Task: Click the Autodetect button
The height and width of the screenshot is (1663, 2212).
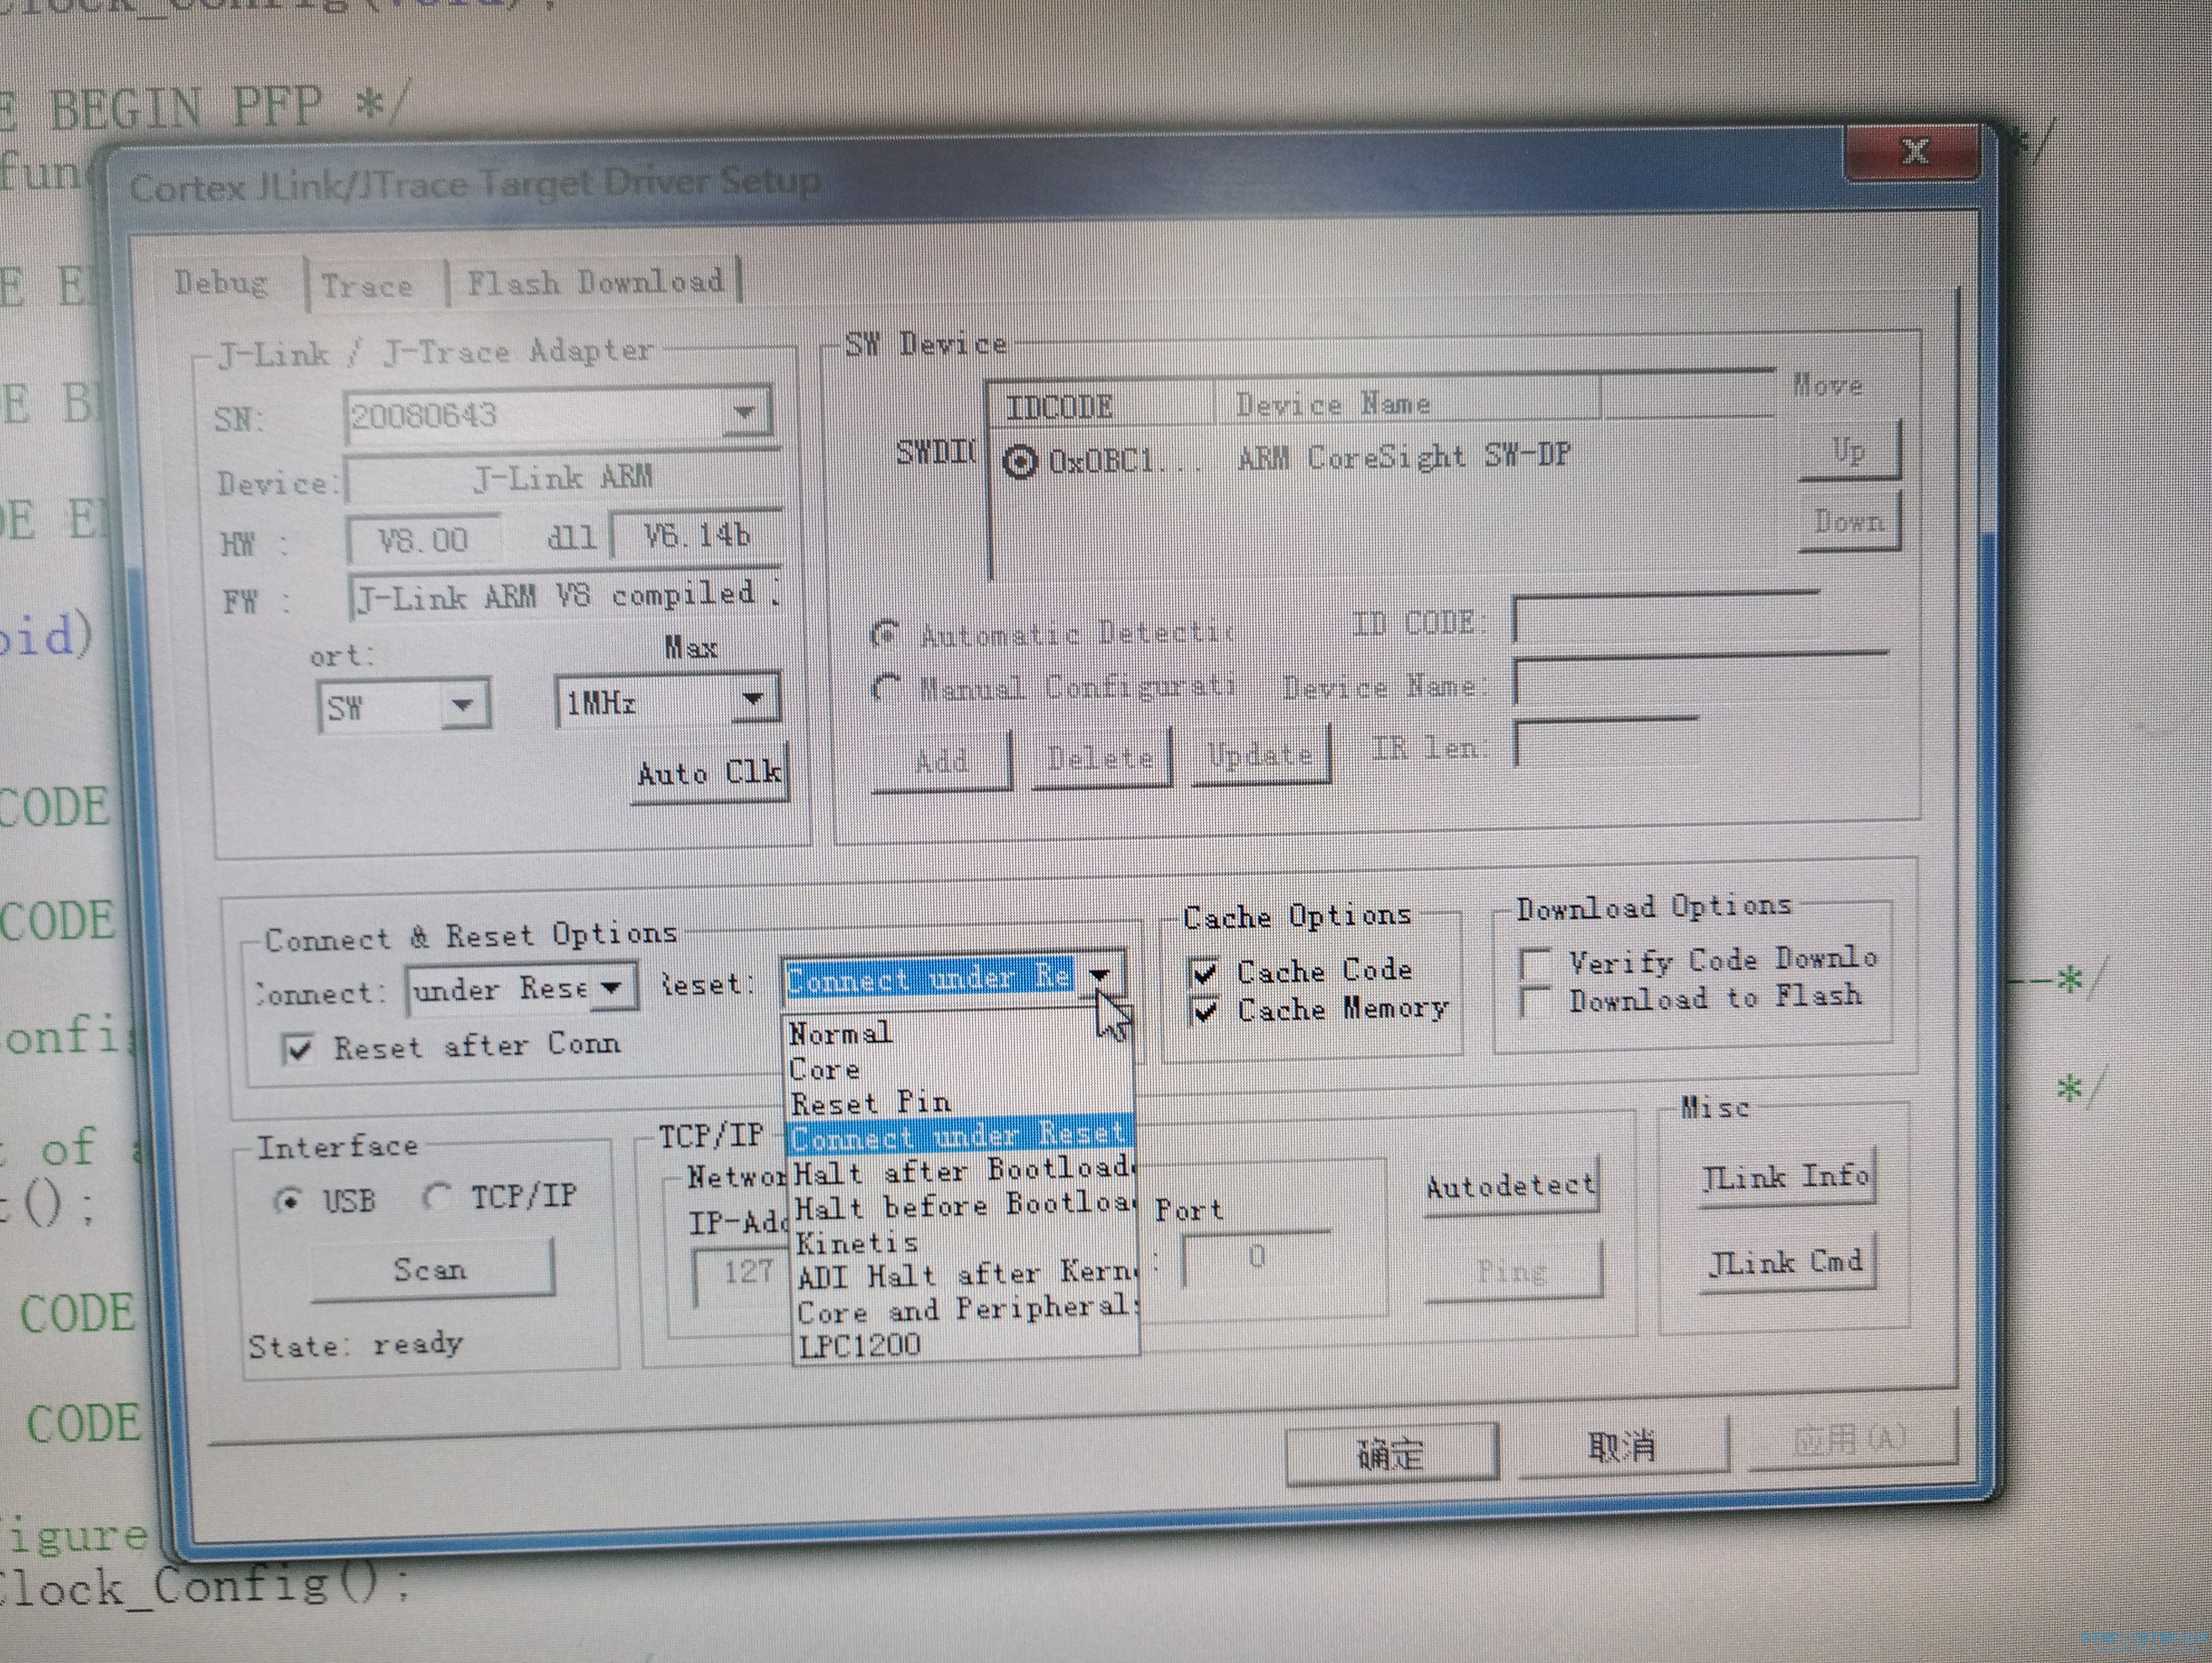Action: tap(1511, 1186)
